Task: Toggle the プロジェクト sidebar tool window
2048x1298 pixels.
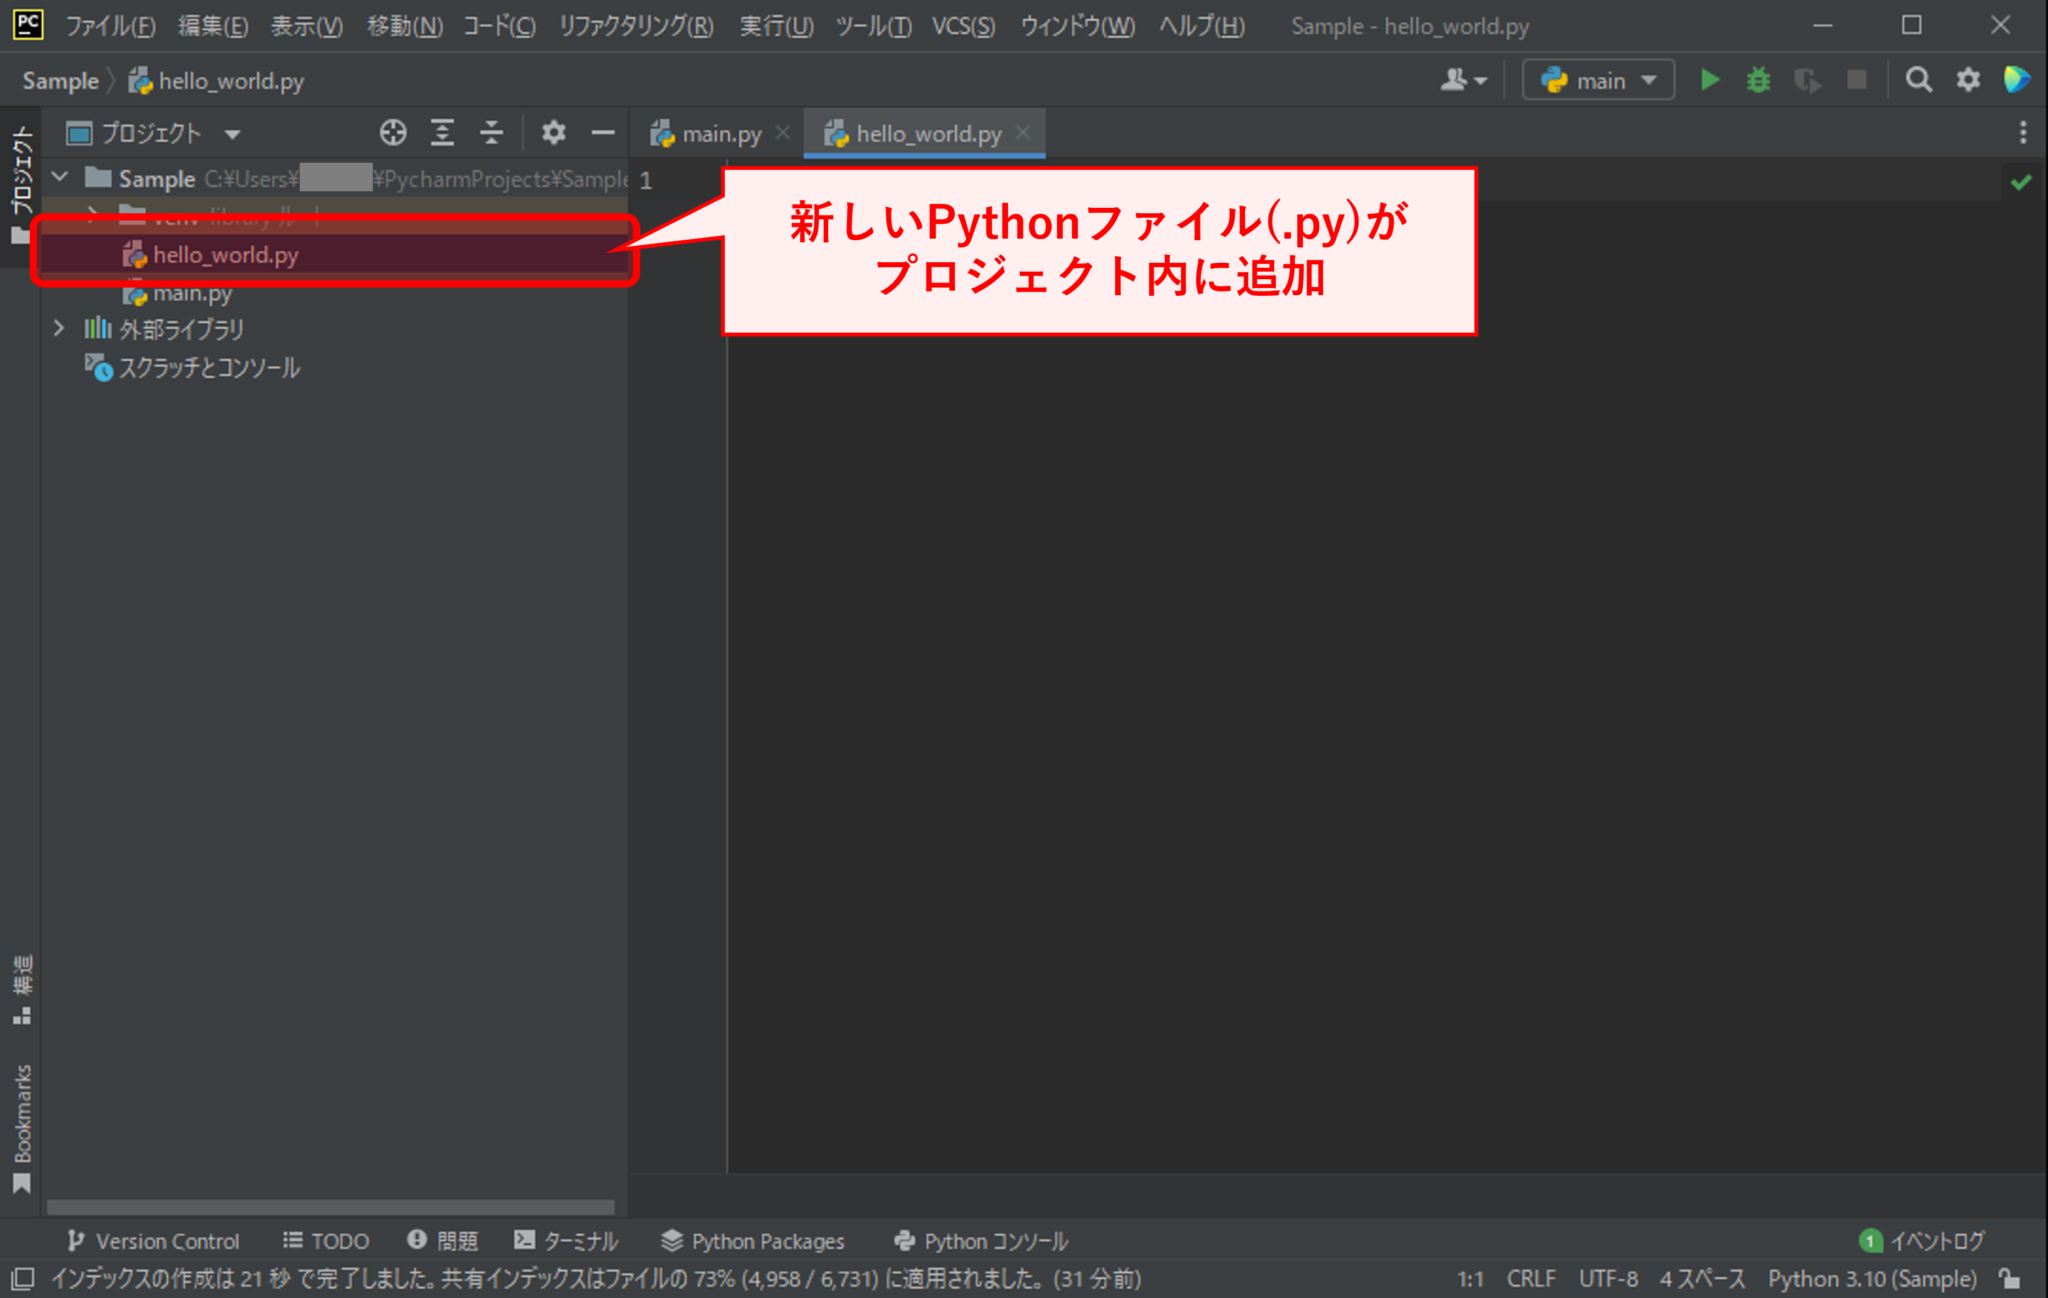Action: (x=21, y=185)
